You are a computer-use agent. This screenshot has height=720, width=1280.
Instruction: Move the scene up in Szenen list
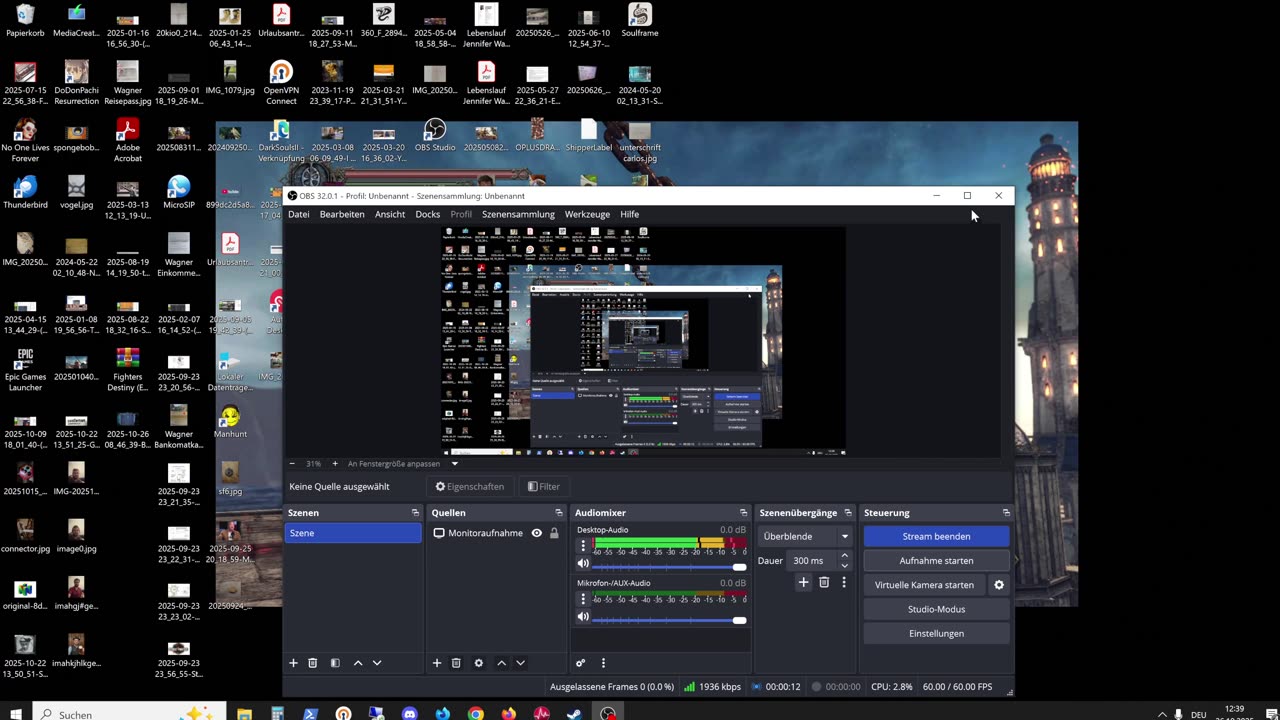tap(358, 663)
